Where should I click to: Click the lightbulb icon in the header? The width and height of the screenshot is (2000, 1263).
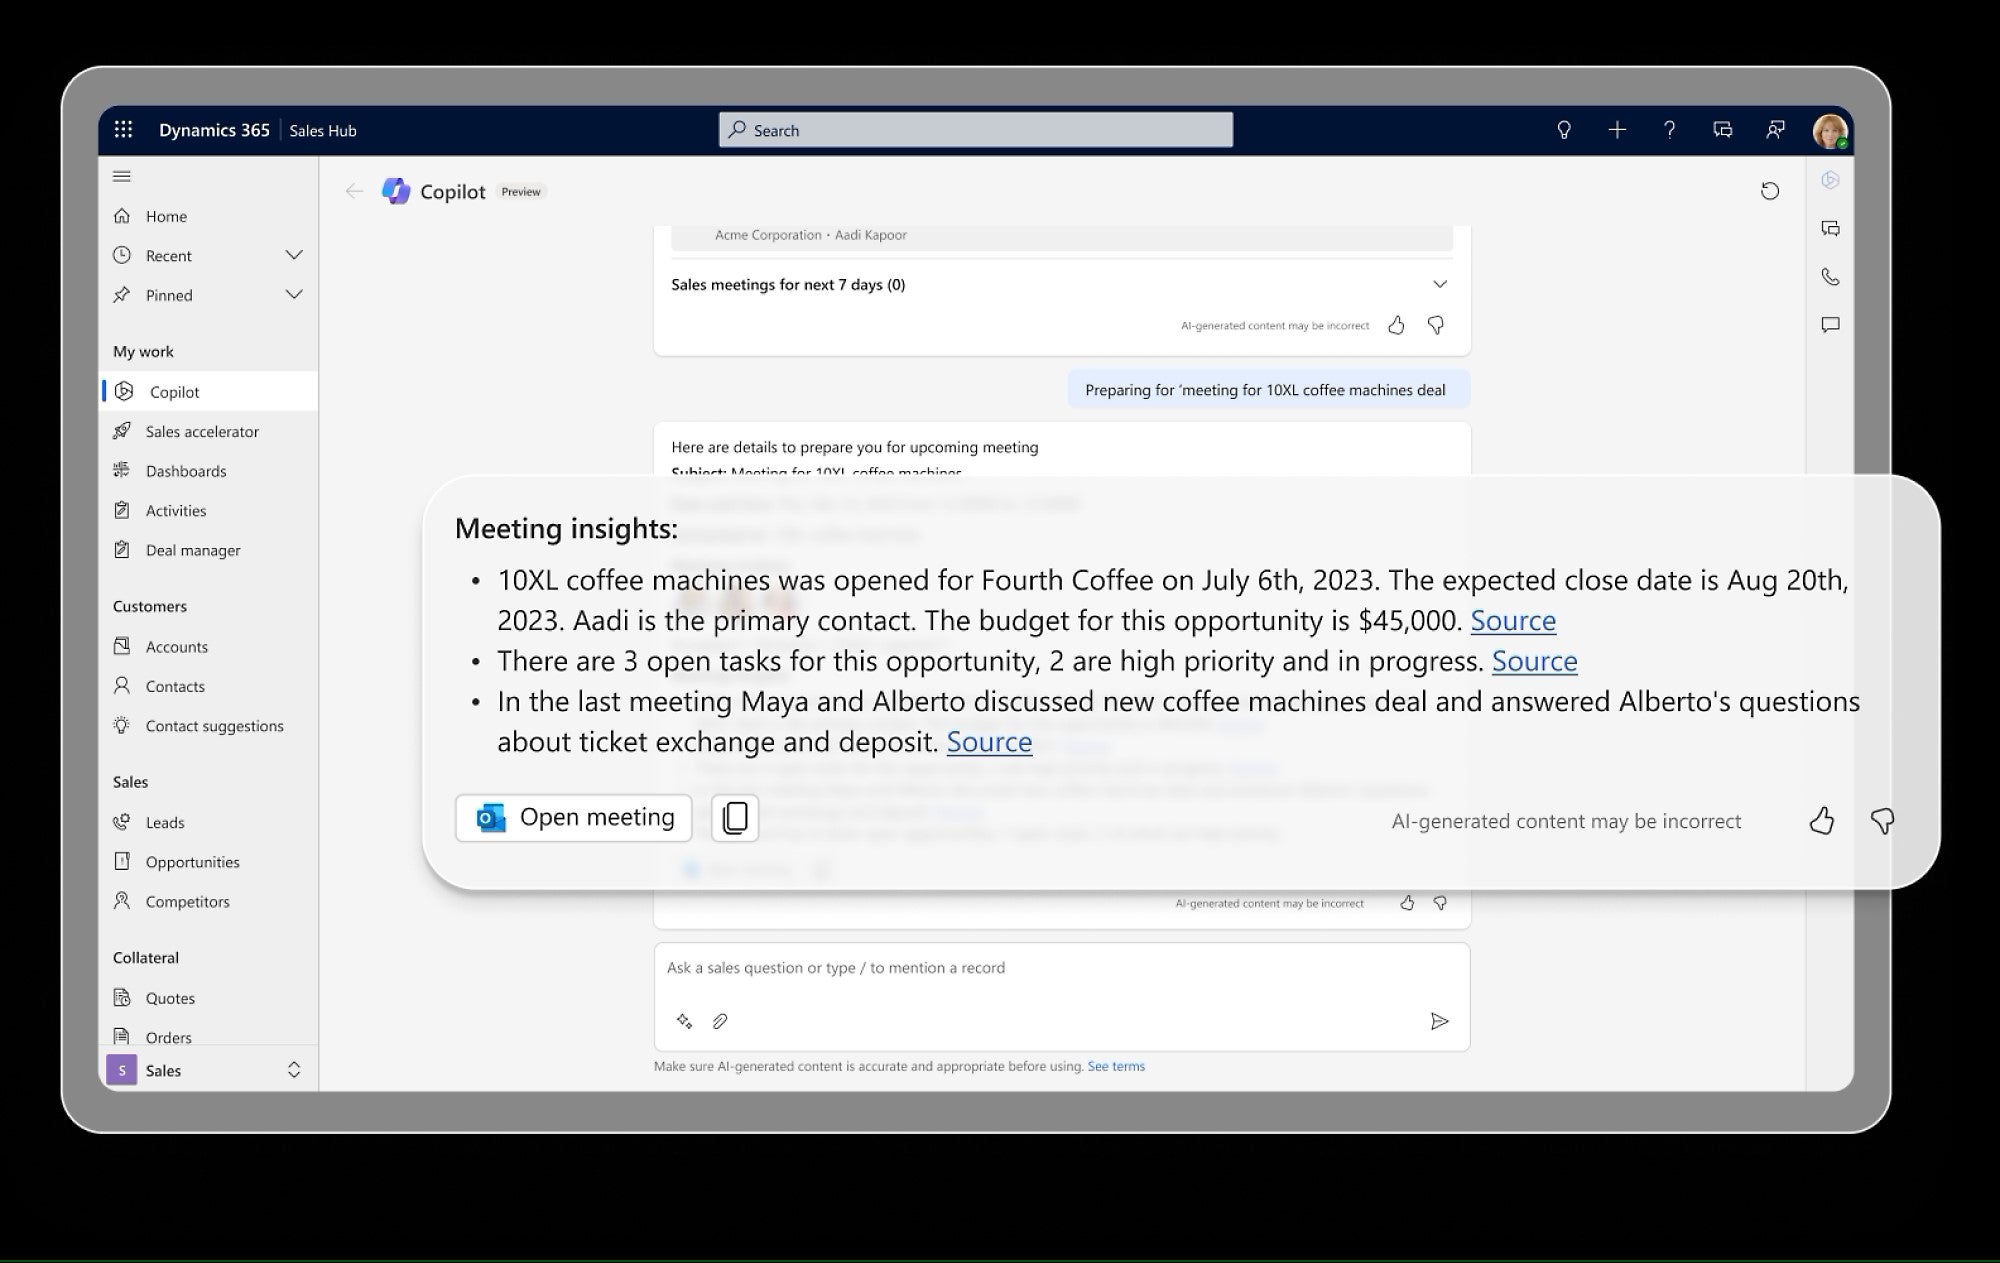(x=1564, y=130)
